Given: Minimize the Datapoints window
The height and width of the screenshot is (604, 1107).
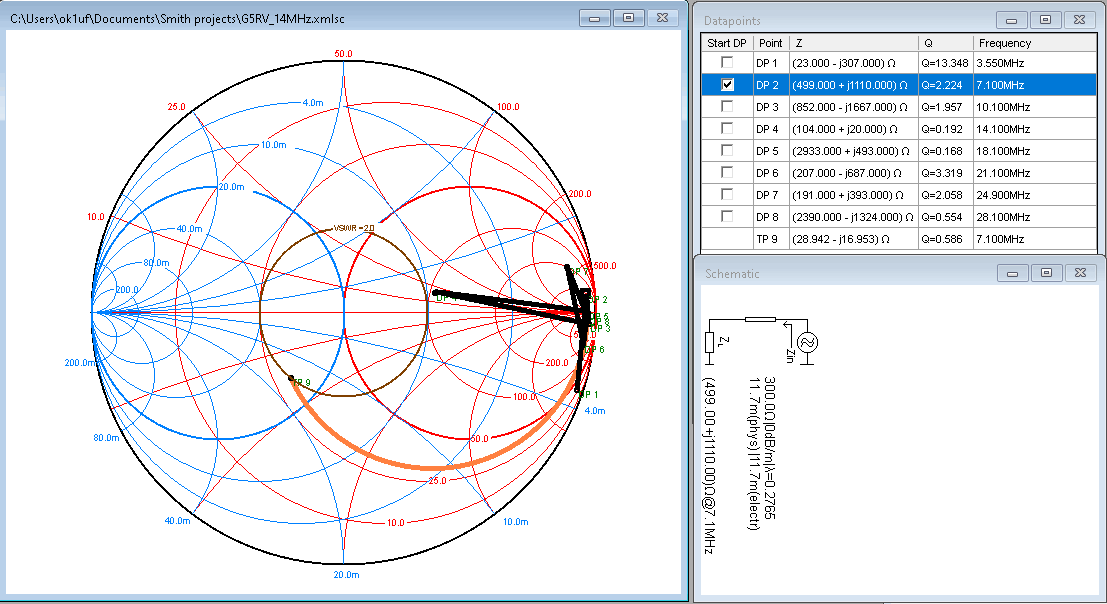Looking at the screenshot, I should click(1011, 19).
